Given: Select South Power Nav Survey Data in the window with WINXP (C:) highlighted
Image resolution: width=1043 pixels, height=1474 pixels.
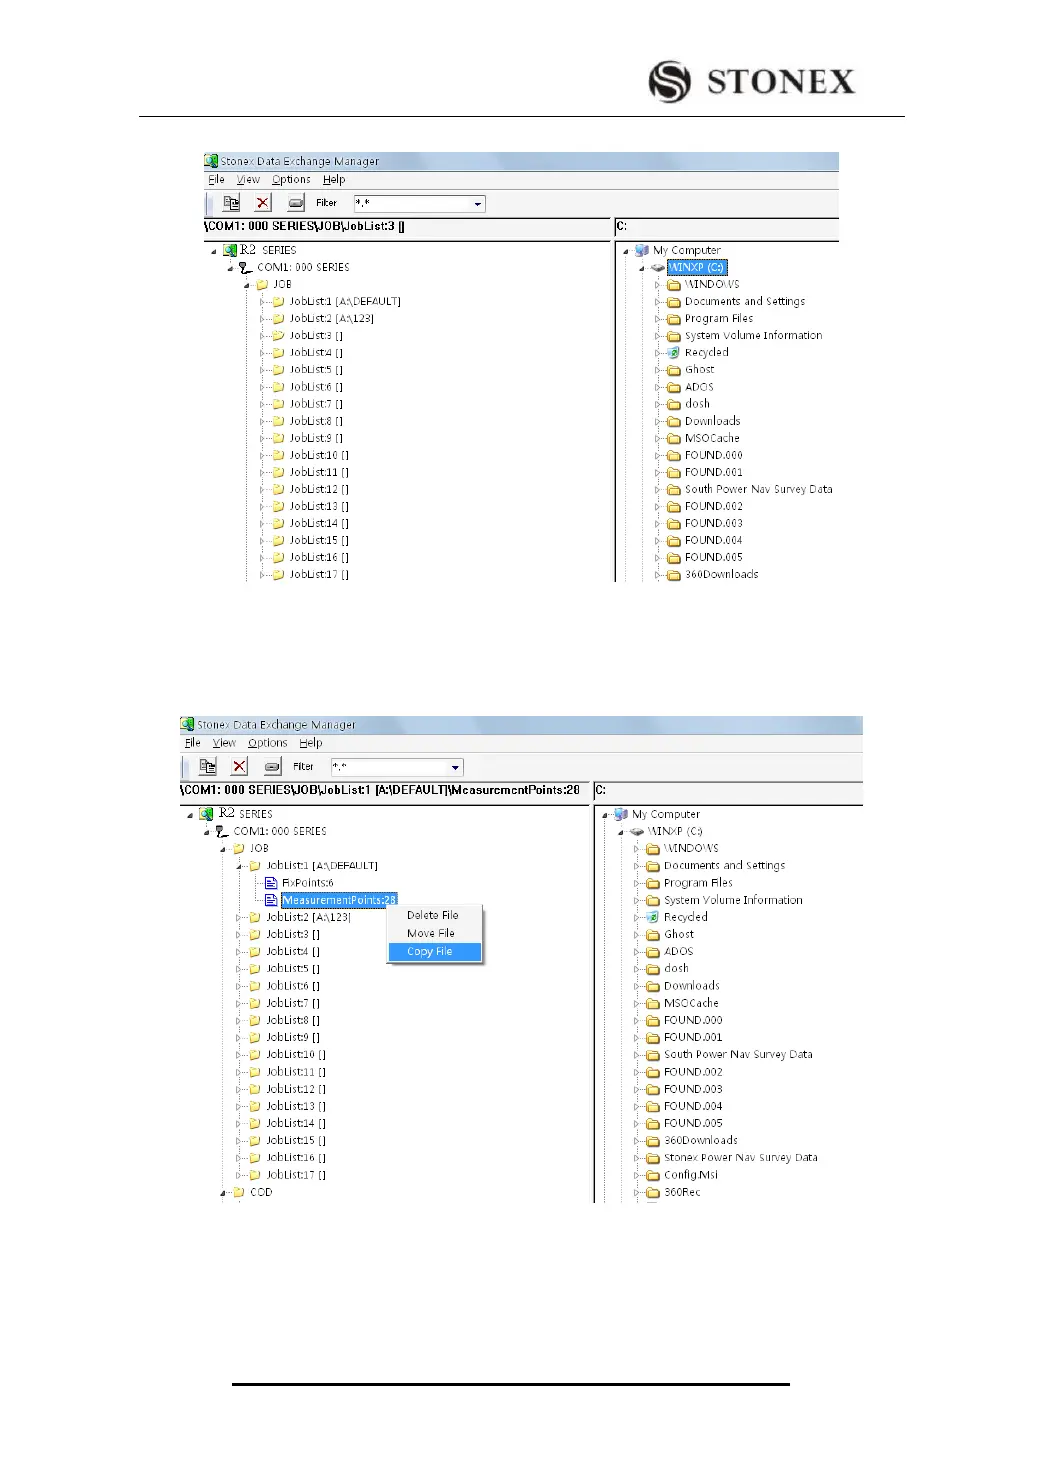Looking at the screenshot, I should pos(758,490).
